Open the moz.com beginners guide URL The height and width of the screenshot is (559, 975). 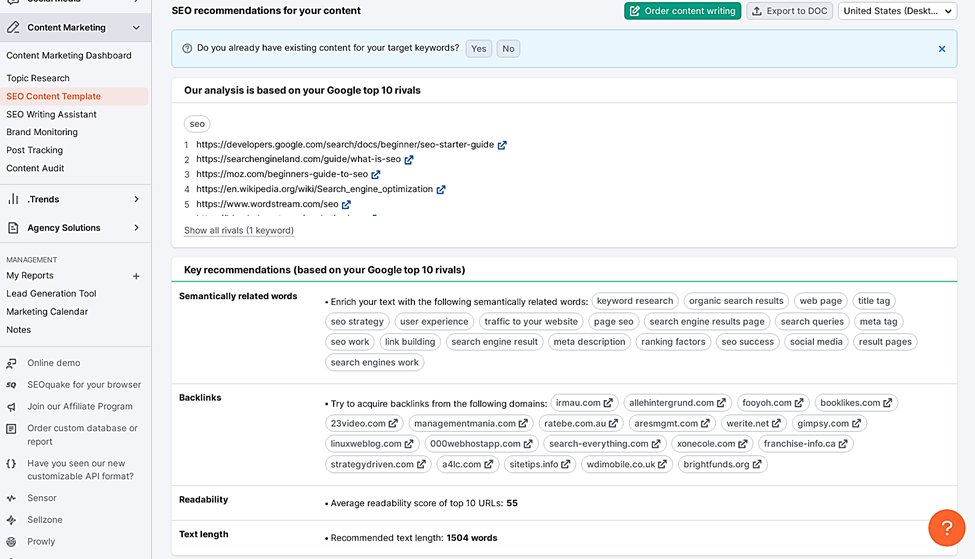tap(282, 174)
